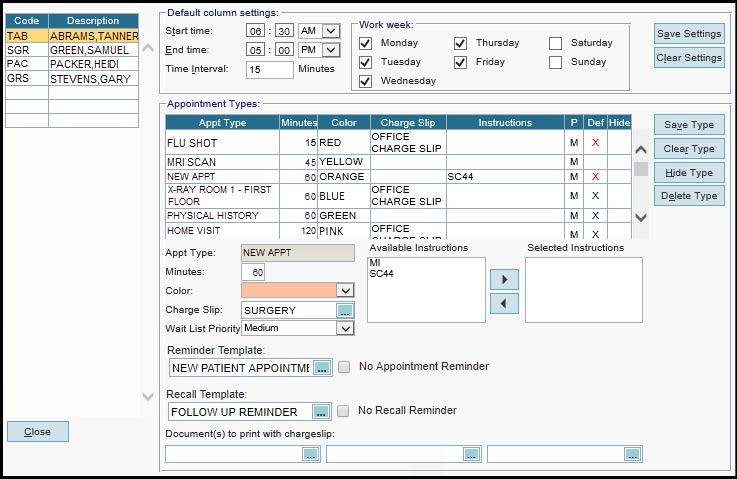
Task: Click left arrow to remove selected instruction
Action: [x=504, y=303]
